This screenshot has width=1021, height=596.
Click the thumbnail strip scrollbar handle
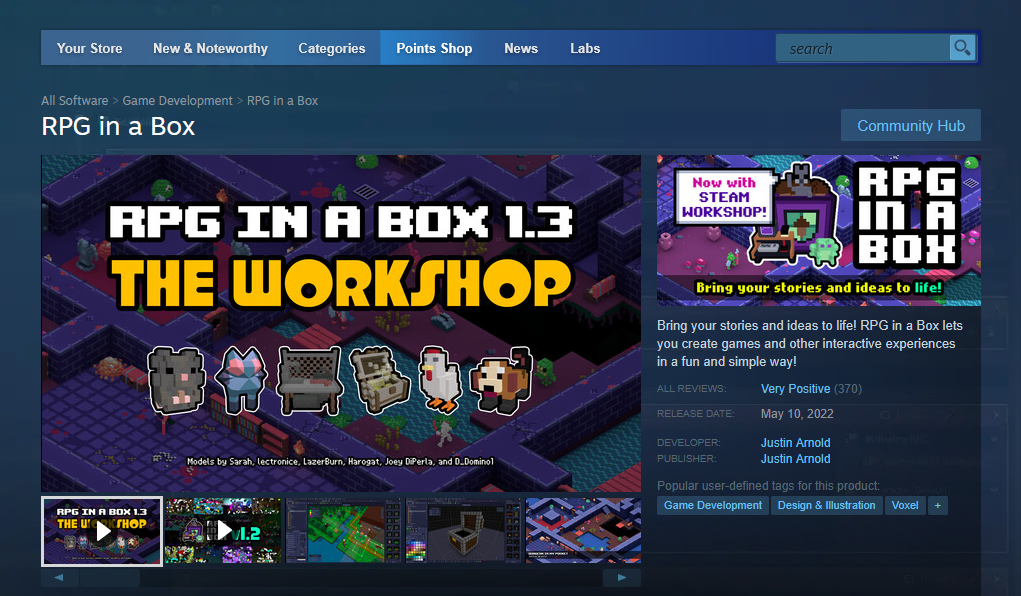pos(109,578)
